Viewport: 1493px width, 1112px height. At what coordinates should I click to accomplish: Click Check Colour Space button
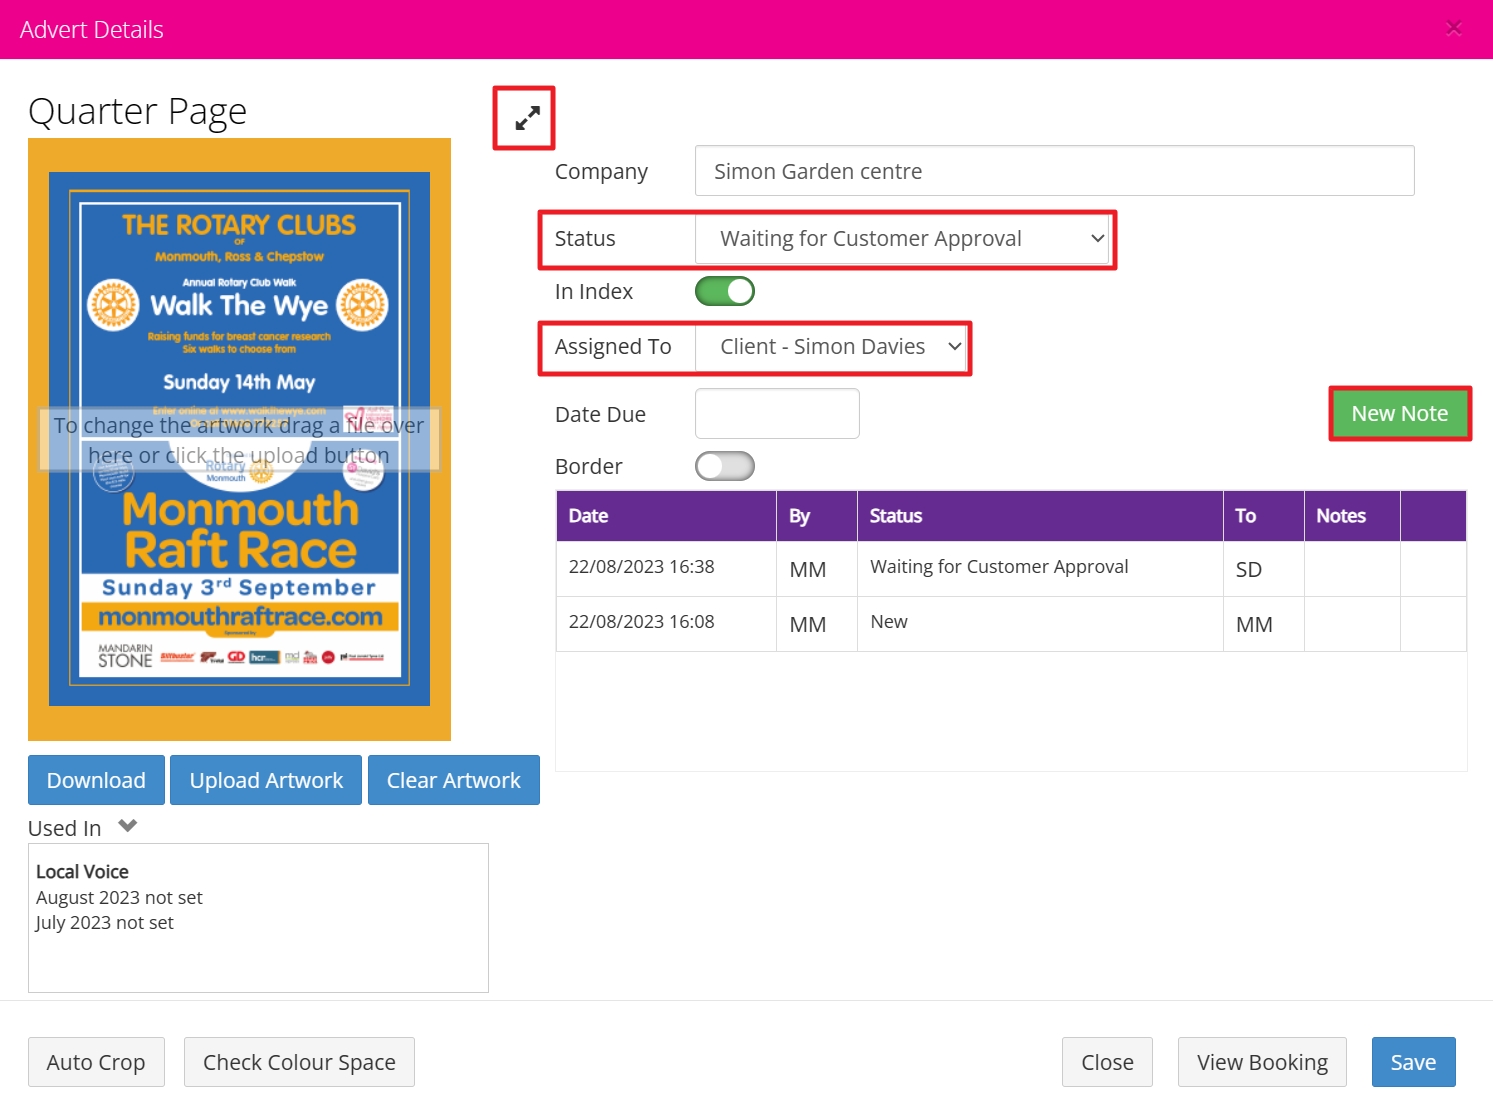coord(299,1062)
